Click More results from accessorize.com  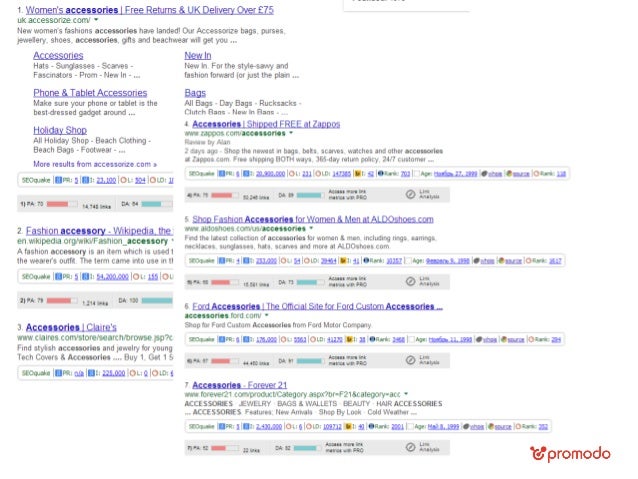point(95,164)
